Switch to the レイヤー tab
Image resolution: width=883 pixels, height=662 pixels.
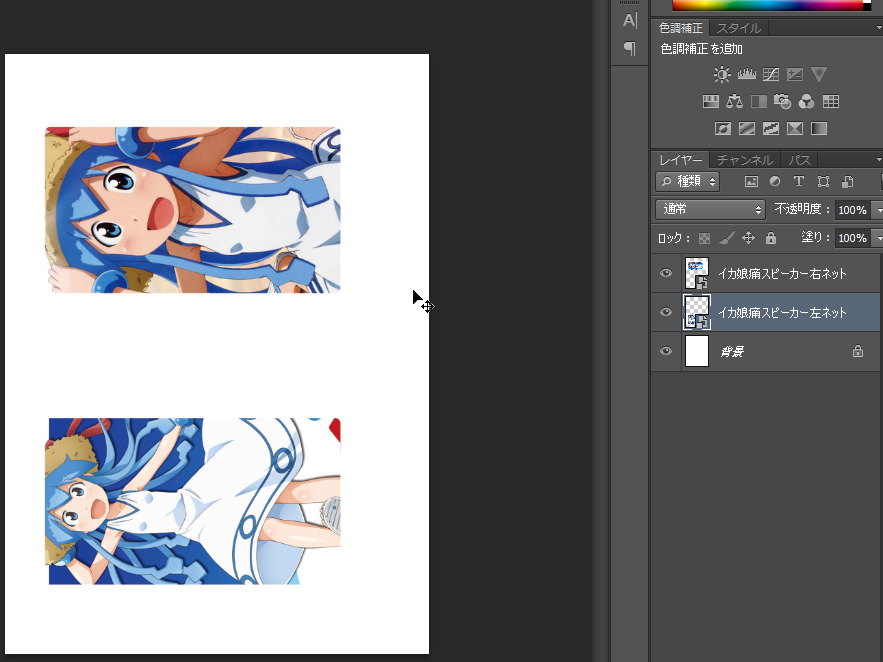[x=680, y=160]
